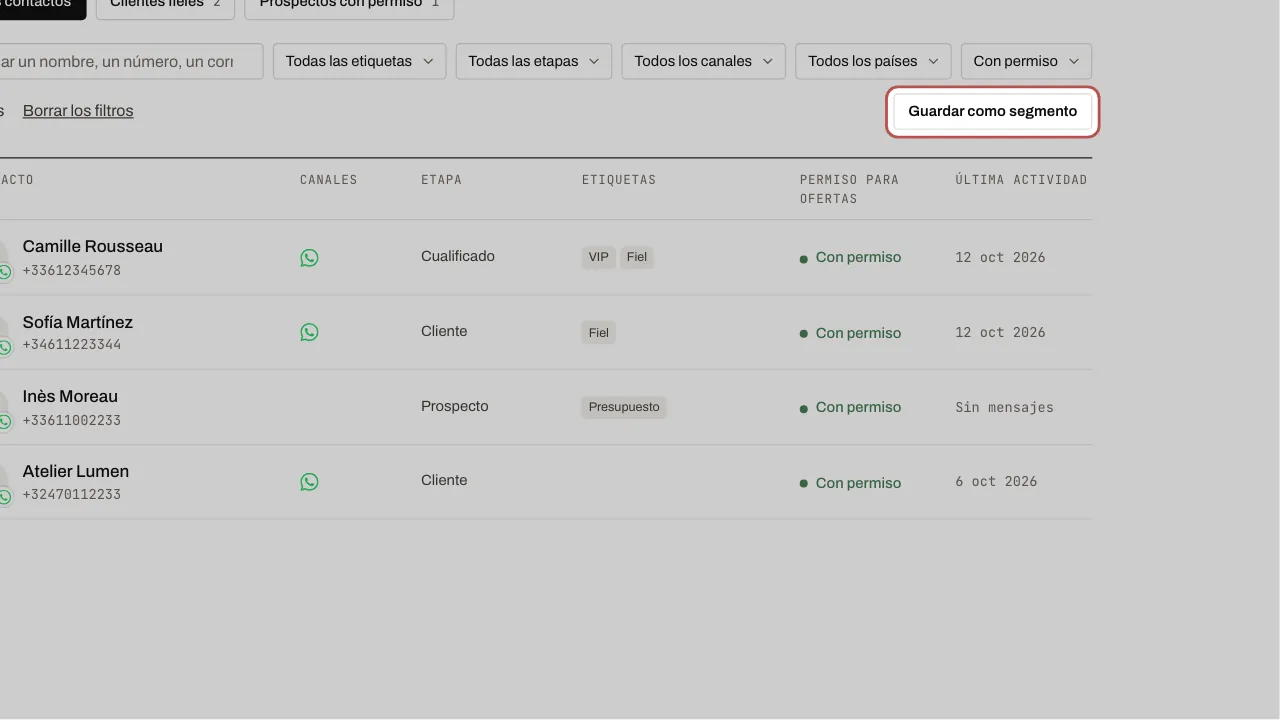1280x720 pixels.
Task: Click the '6 oct 2026' activity date
Action: pyautogui.click(x=996, y=481)
